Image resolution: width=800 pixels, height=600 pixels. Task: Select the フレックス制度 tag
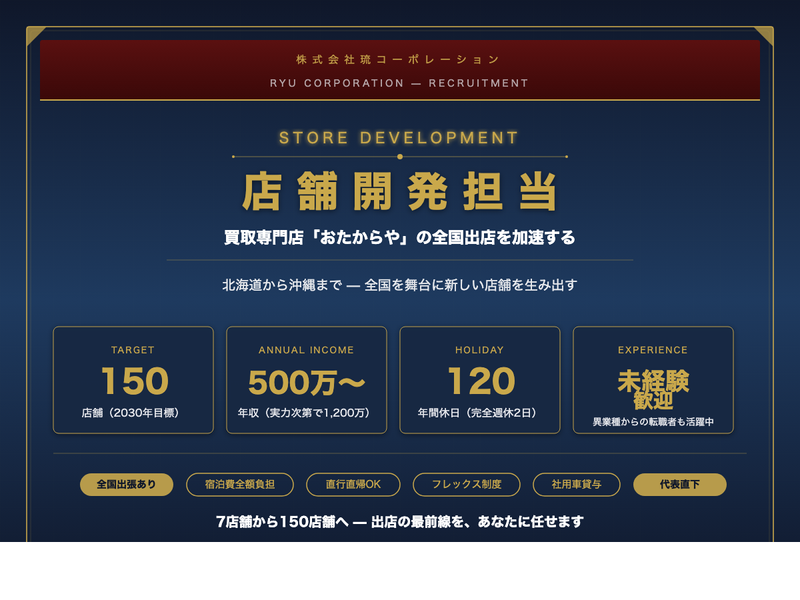(466, 485)
